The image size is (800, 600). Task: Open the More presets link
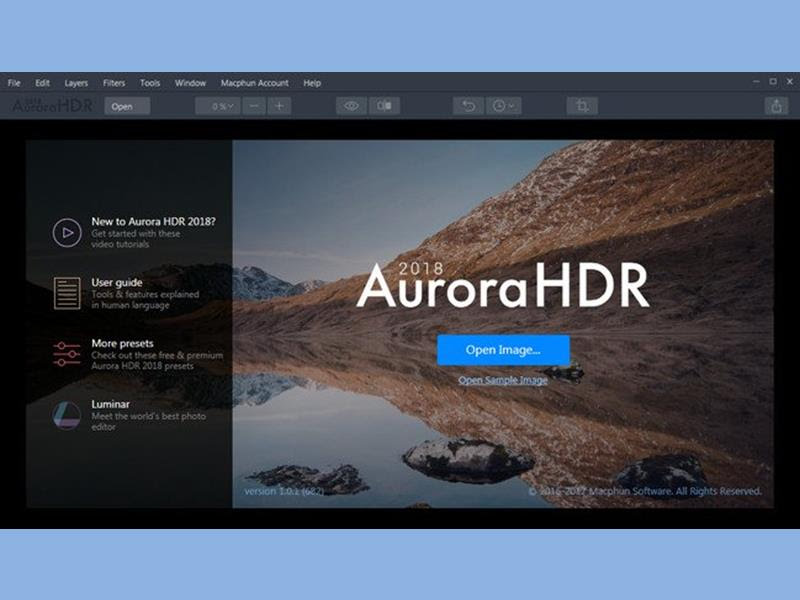point(157,354)
